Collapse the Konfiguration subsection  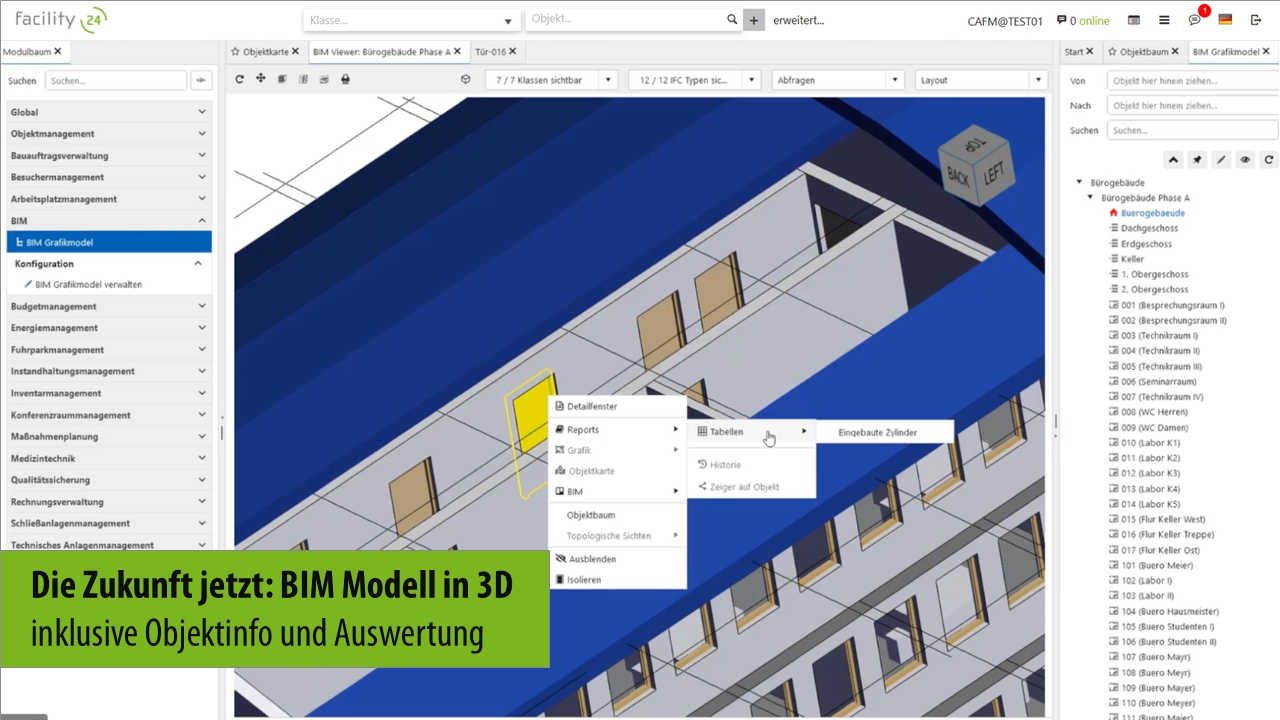click(x=109, y=264)
